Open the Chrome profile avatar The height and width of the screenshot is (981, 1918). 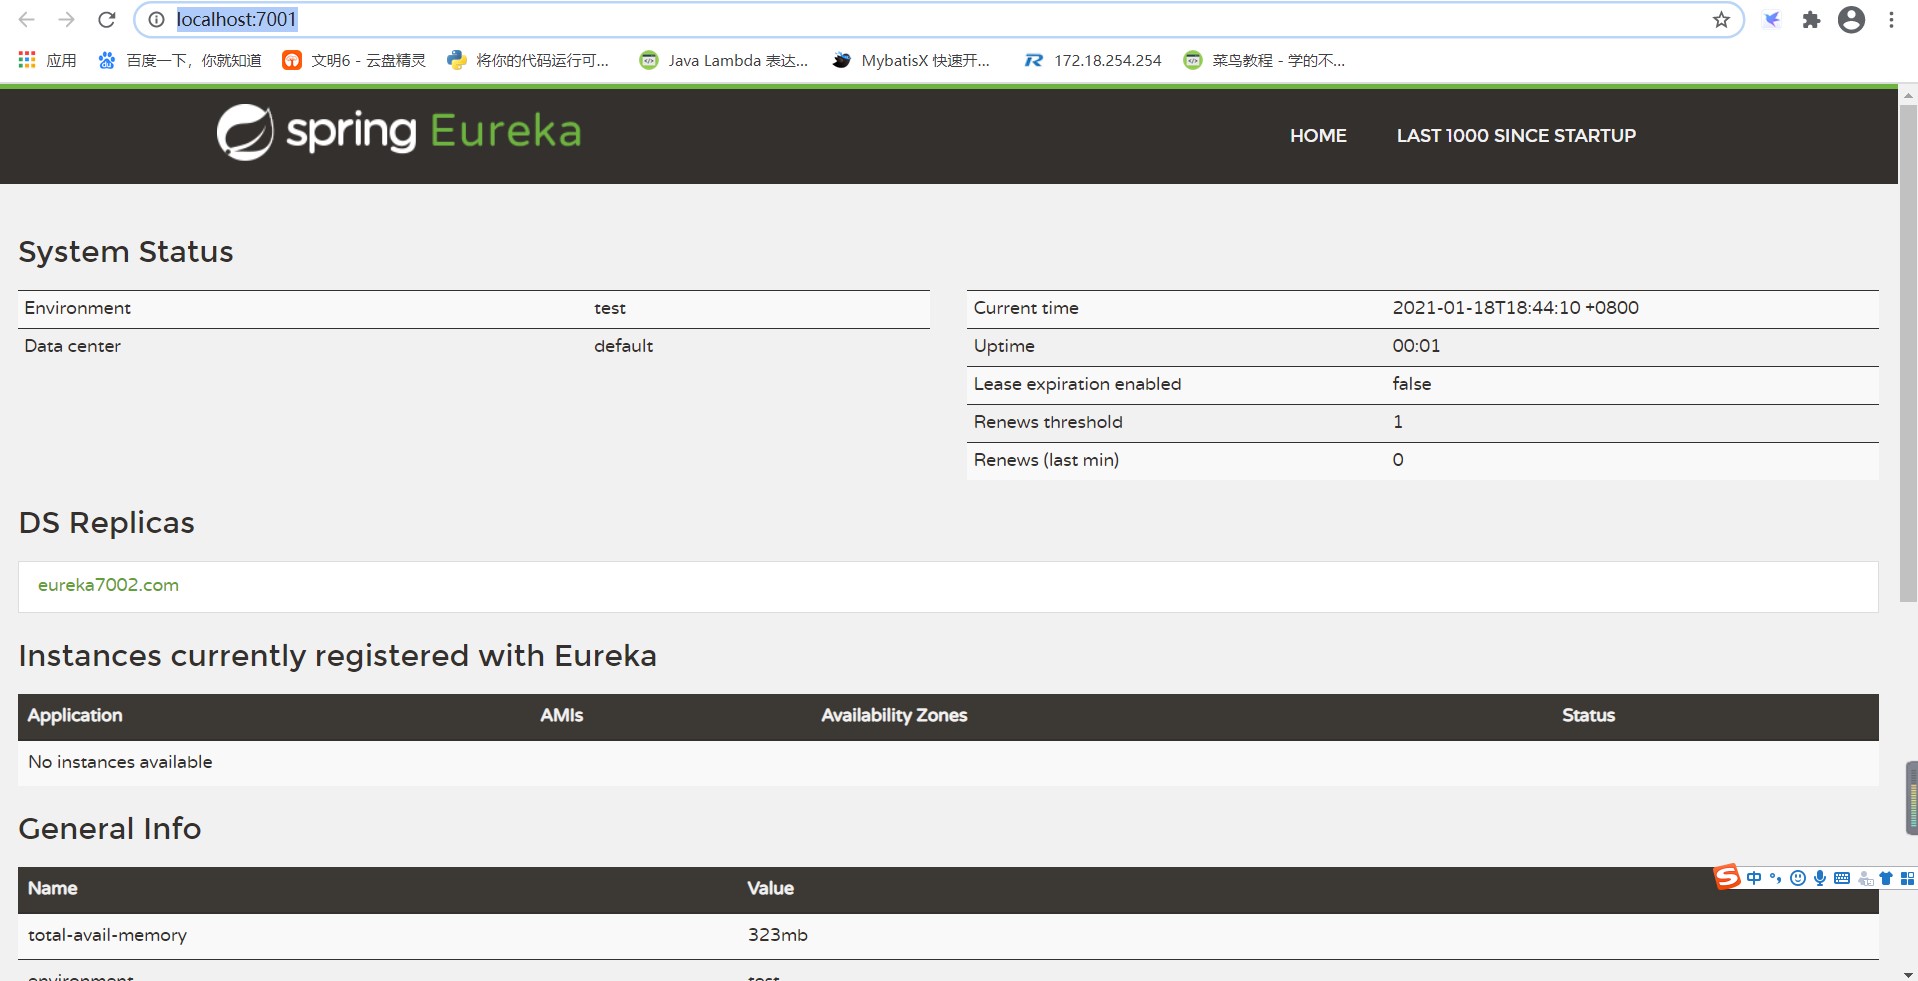[x=1852, y=20]
